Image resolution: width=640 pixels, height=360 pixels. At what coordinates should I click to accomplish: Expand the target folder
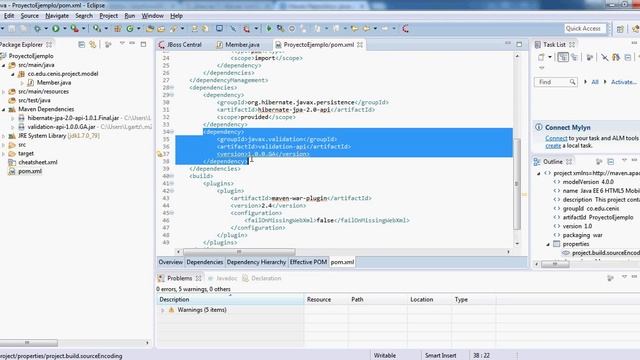coord(4,154)
